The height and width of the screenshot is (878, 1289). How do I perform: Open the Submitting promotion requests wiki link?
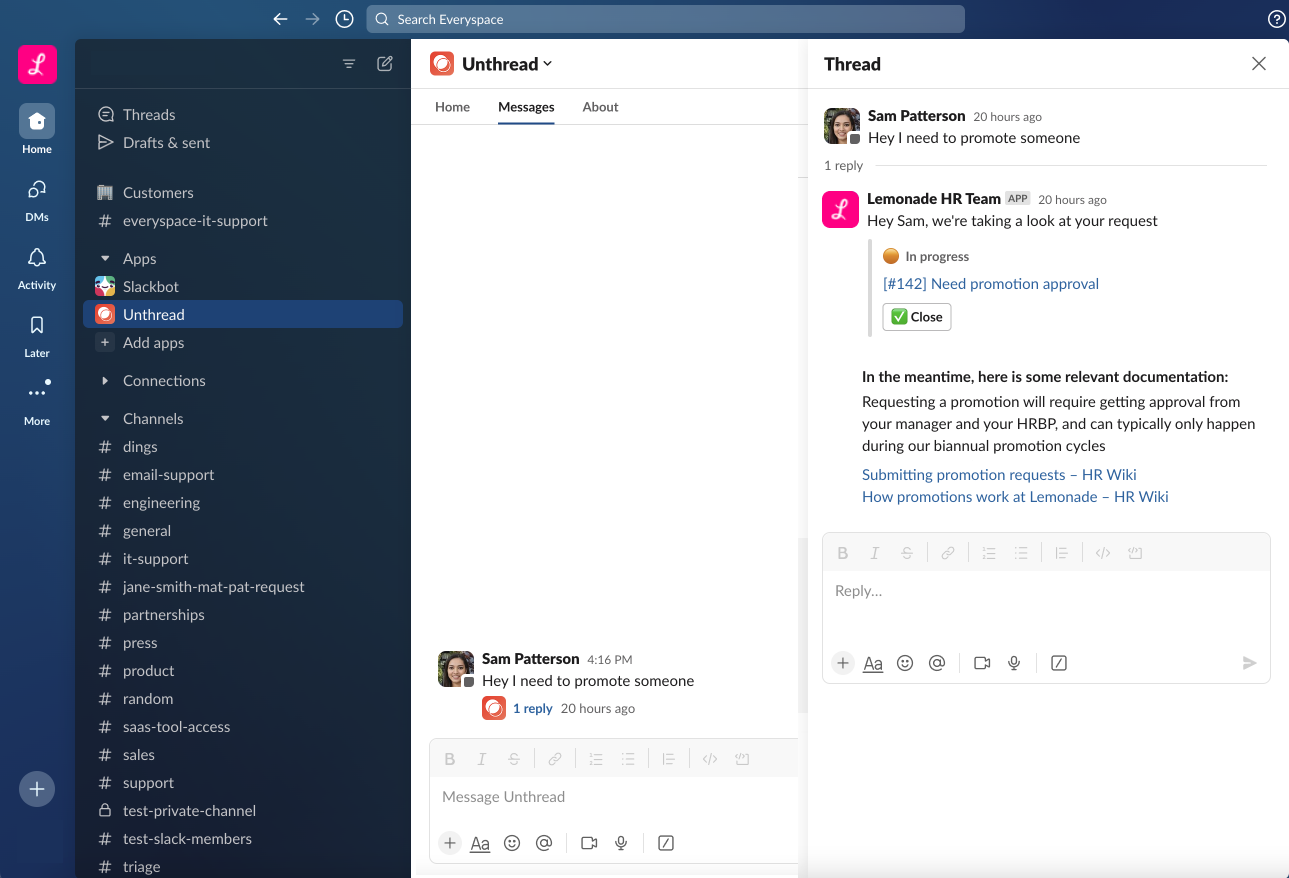(x=998, y=475)
